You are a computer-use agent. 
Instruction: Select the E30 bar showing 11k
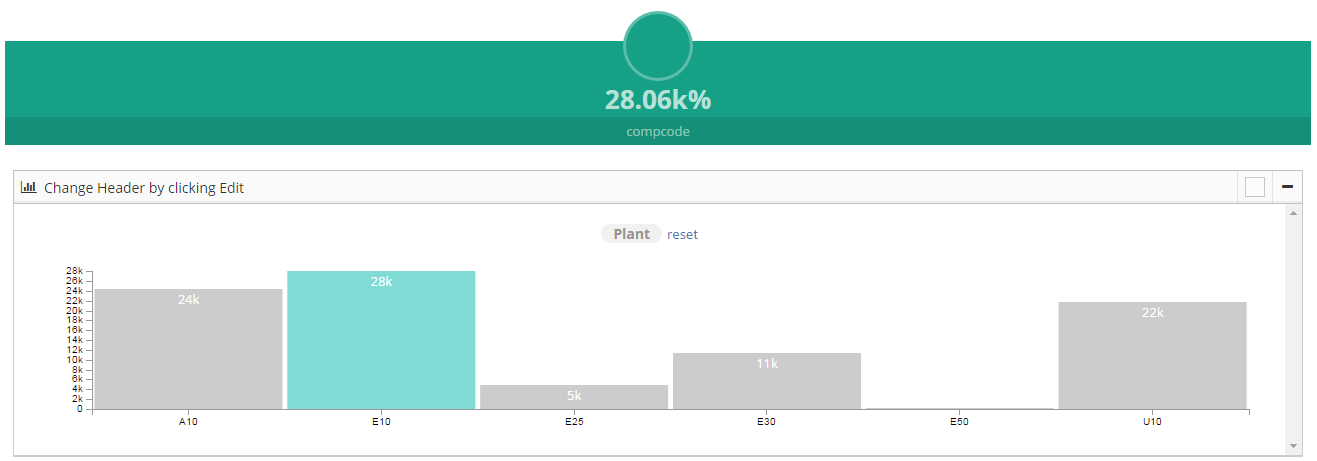[x=767, y=381]
